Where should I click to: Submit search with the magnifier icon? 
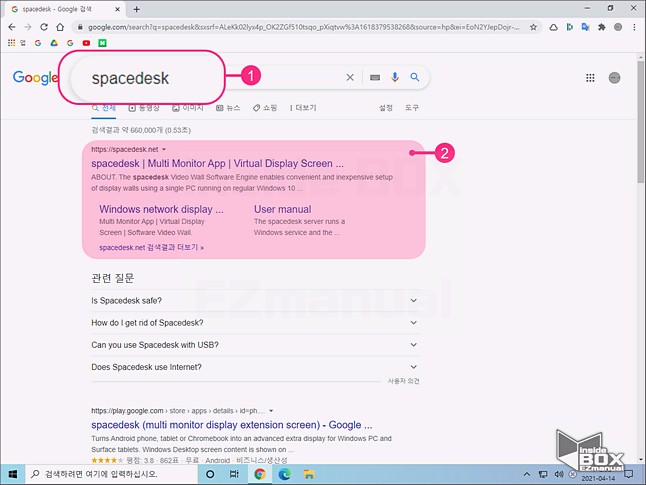[x=415, y=77]
